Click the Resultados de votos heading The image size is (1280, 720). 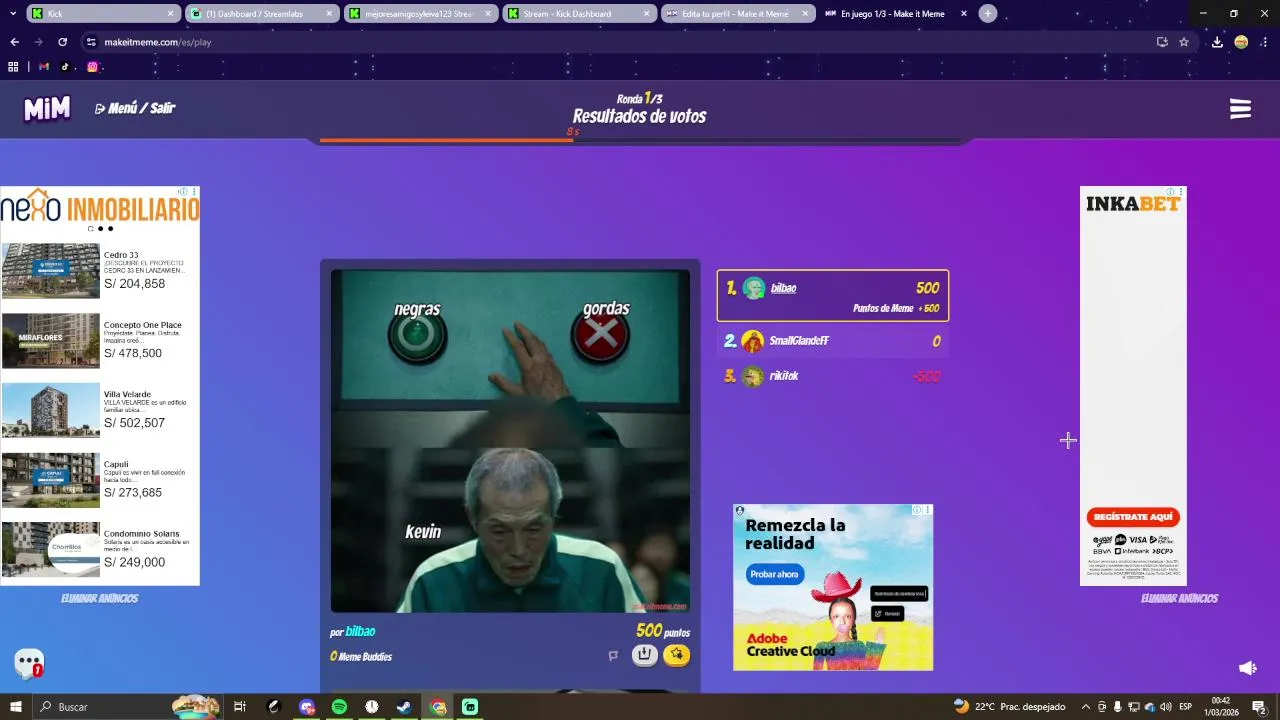click(x=640, y=116)
